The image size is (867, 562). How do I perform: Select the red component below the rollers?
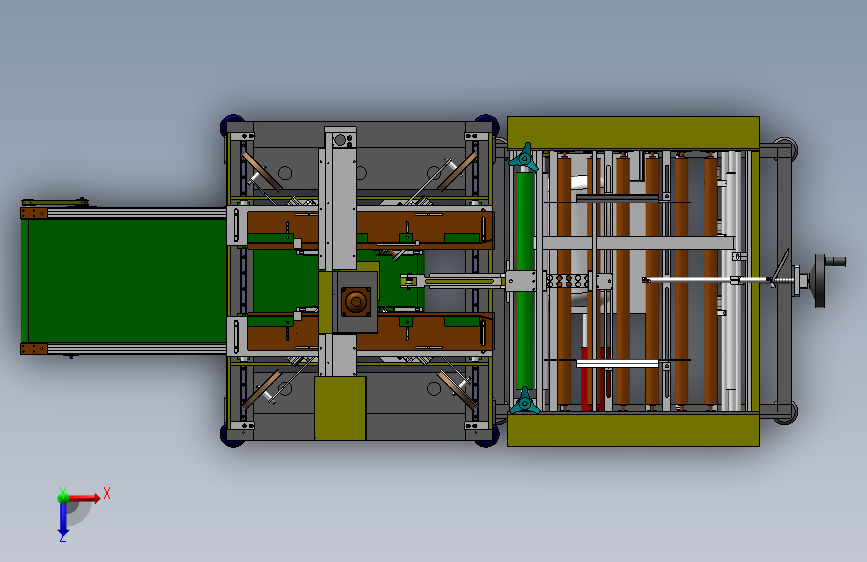pos(596,378)
